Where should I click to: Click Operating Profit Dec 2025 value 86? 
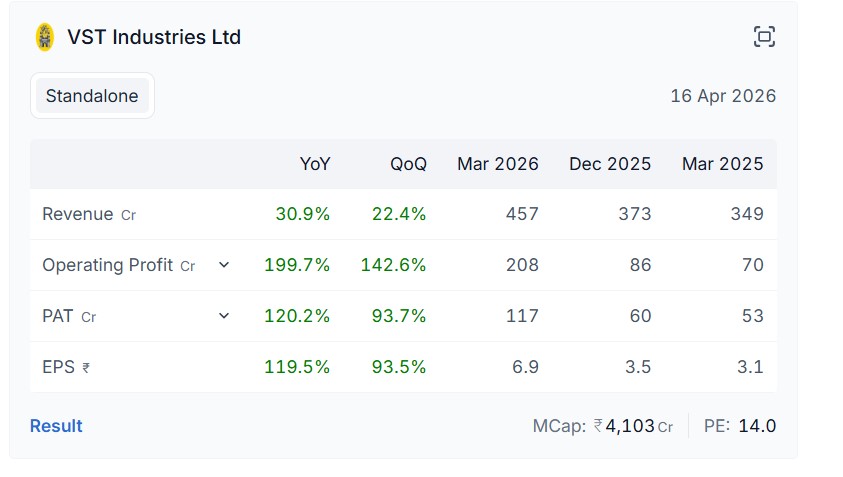coord(640,265)
